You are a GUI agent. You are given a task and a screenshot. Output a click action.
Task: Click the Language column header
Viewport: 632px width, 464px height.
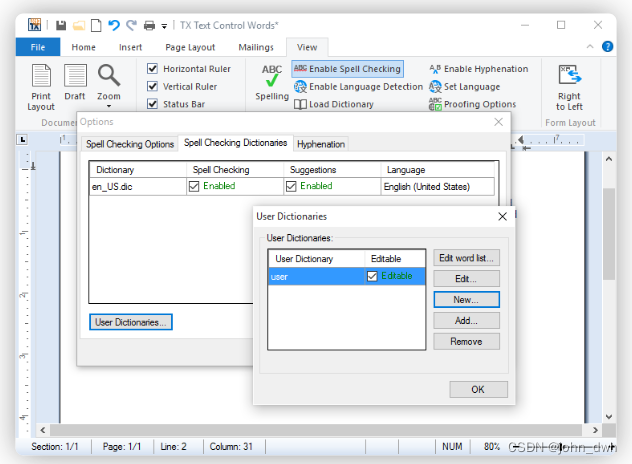(438, 170)
